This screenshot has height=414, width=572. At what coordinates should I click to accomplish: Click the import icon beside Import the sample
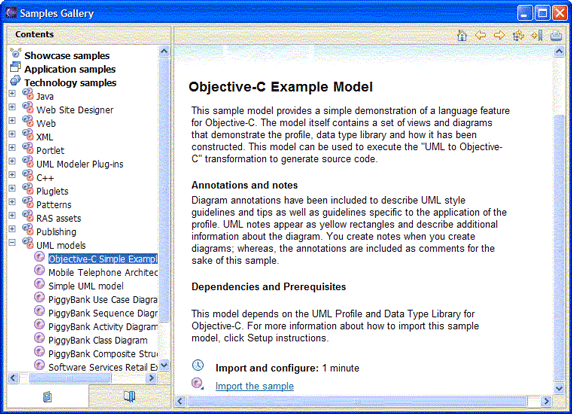(x=197, y=383)
